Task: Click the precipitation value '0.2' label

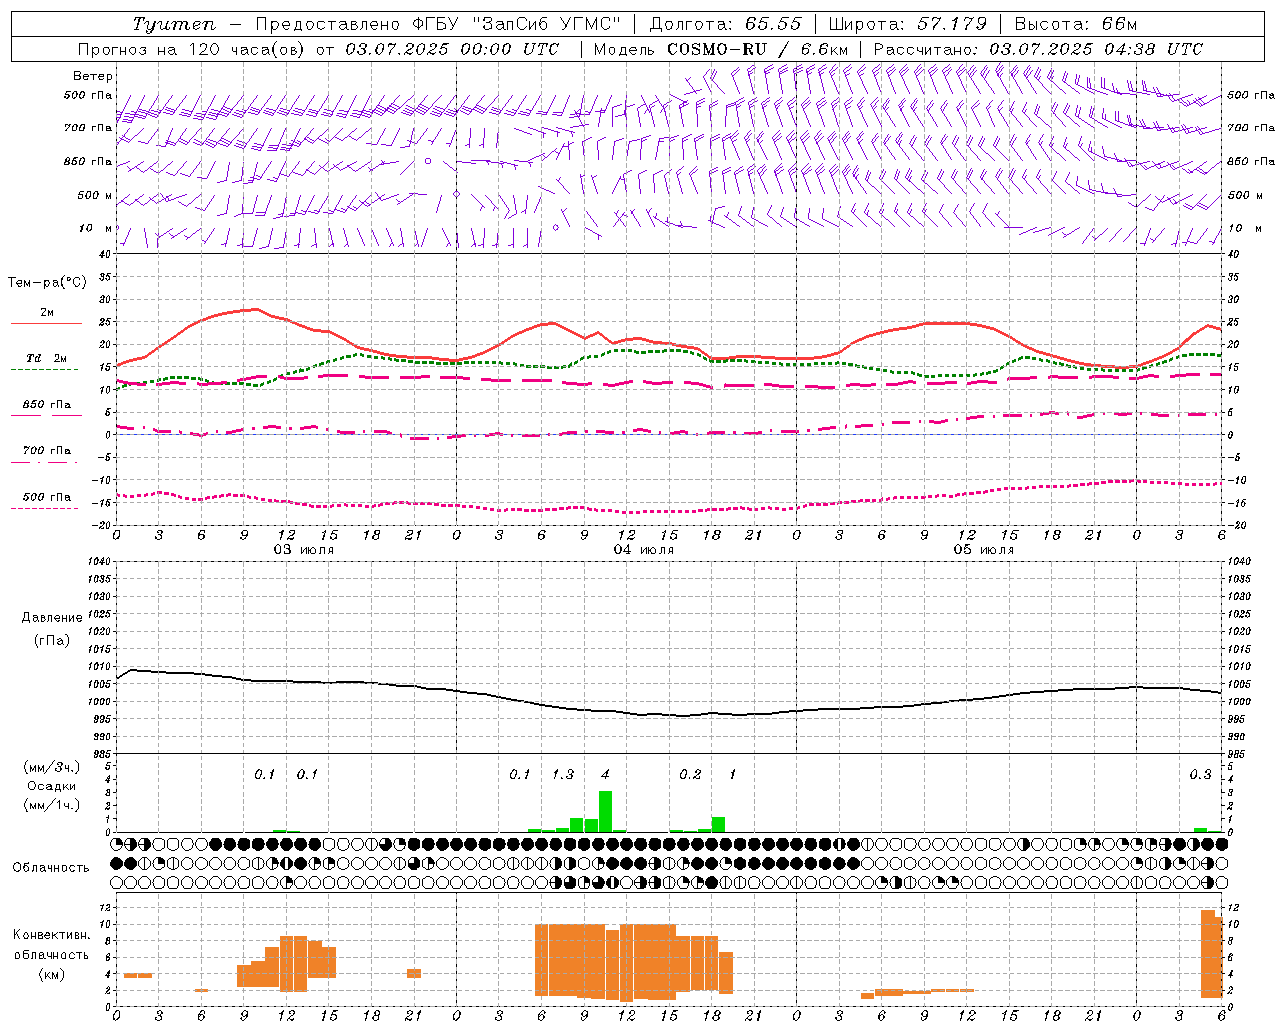Action: [x=690, y=775]
